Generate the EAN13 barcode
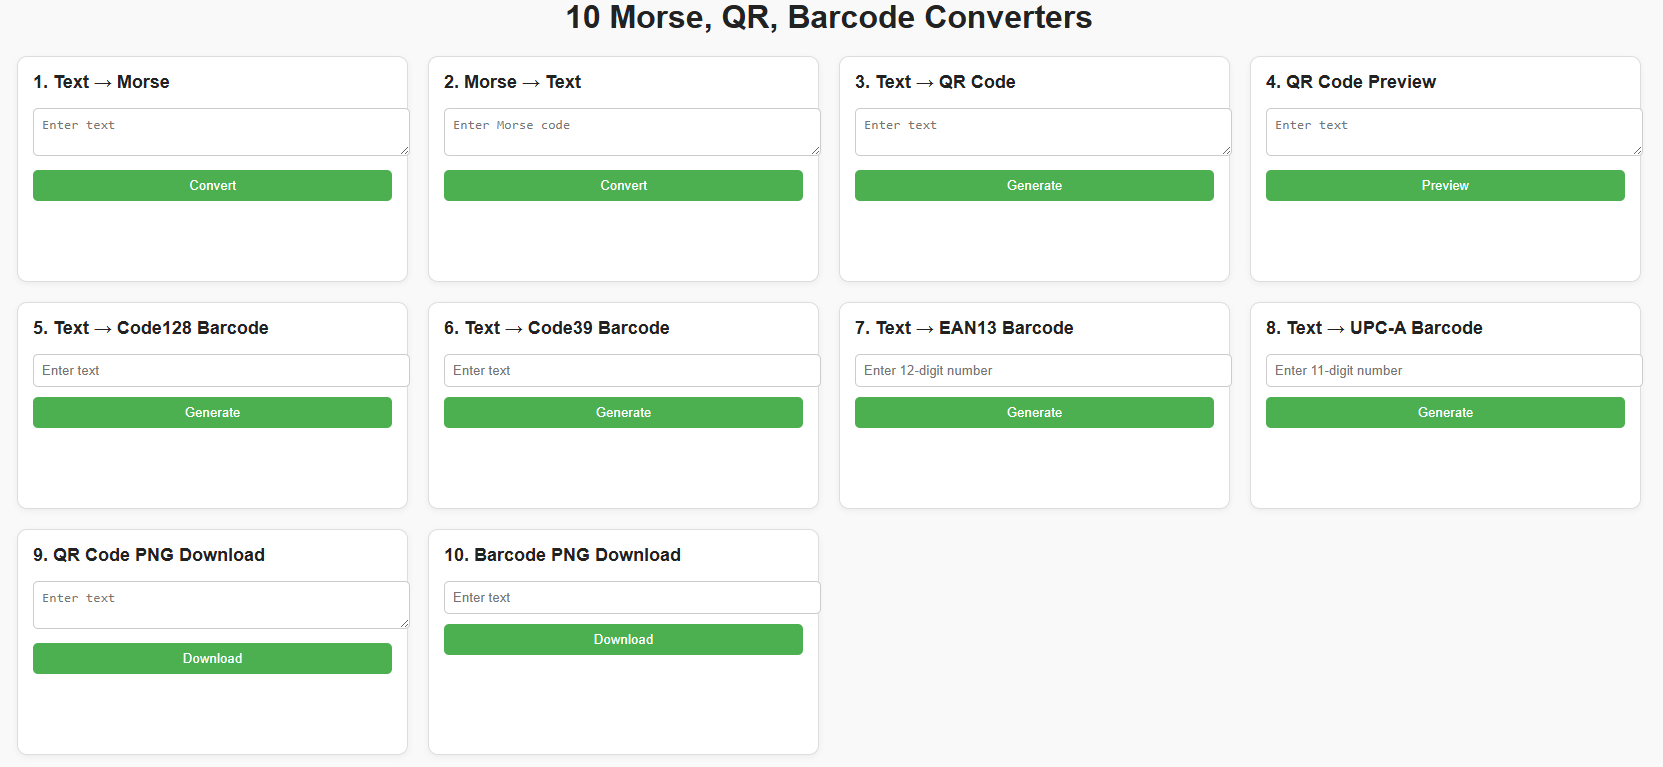 [1034, 413]
